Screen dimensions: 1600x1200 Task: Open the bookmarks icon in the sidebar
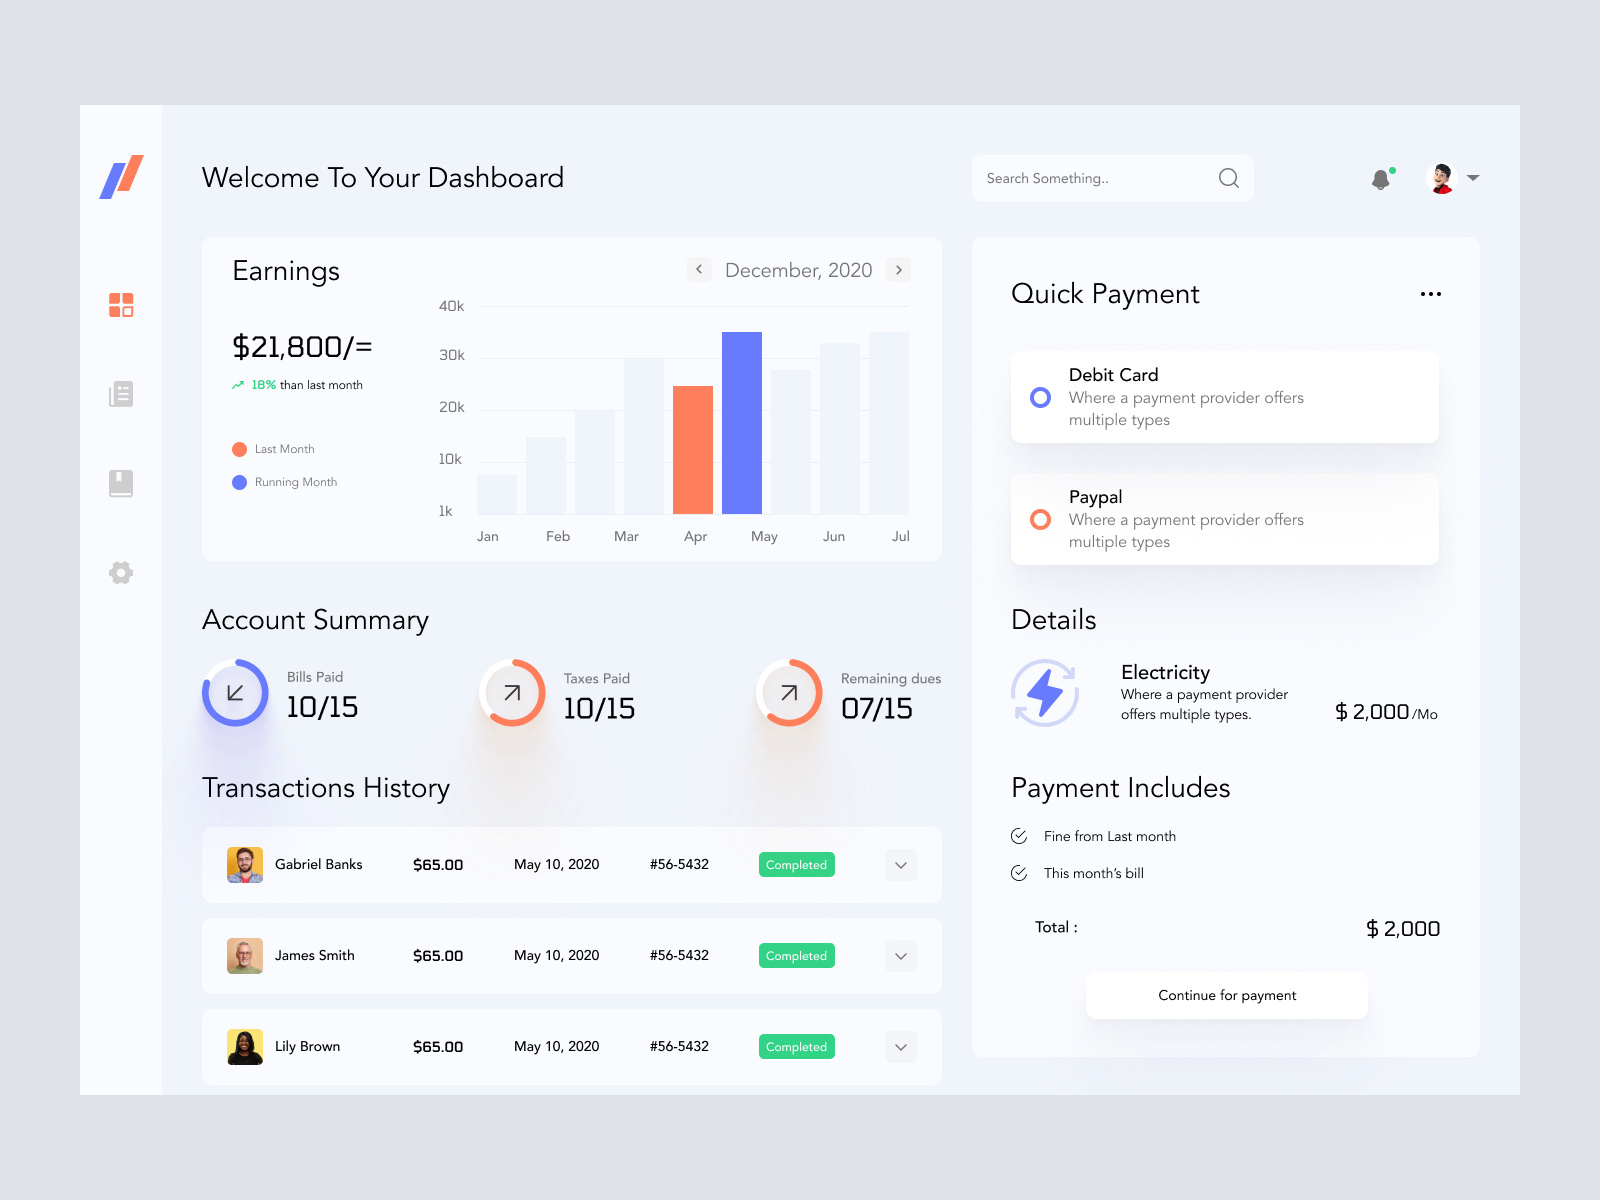[120, 483]
